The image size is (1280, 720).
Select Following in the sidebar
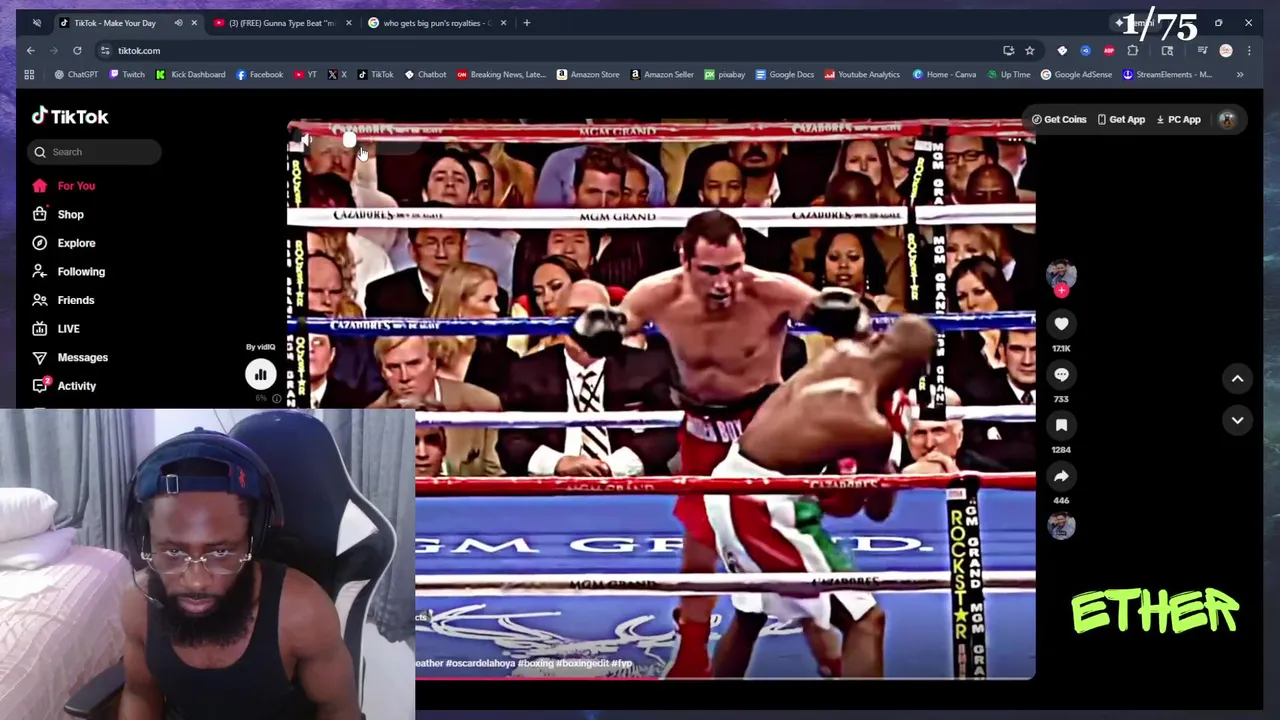[x=68, y=271]
